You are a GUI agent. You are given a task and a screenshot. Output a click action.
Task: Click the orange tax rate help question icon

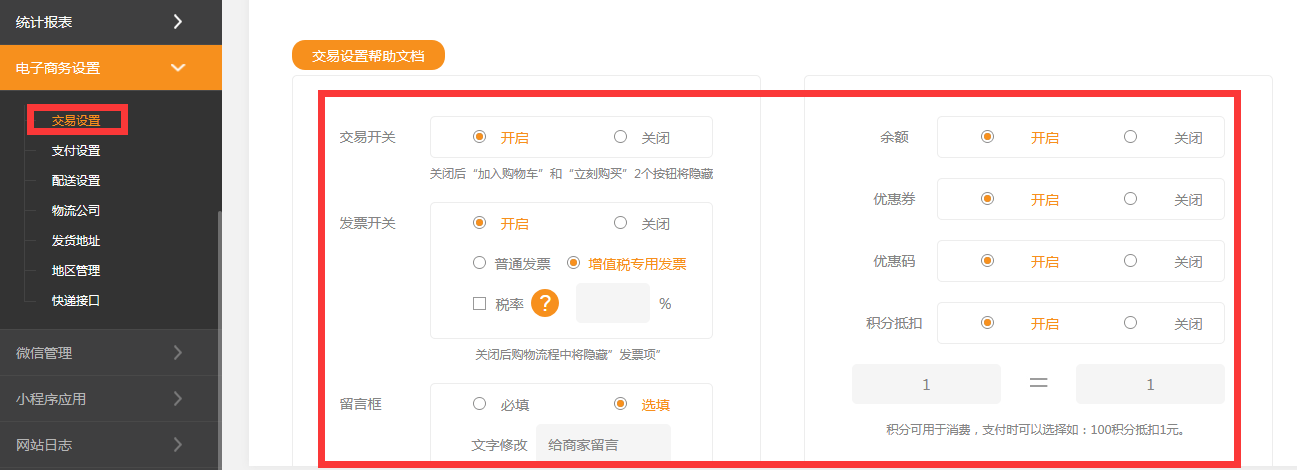coord(544,303)
